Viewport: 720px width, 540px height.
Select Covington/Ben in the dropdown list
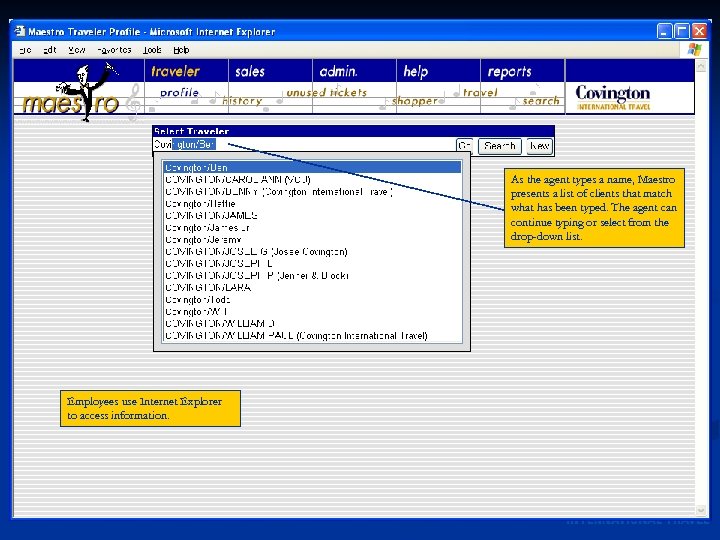point(312,168)
